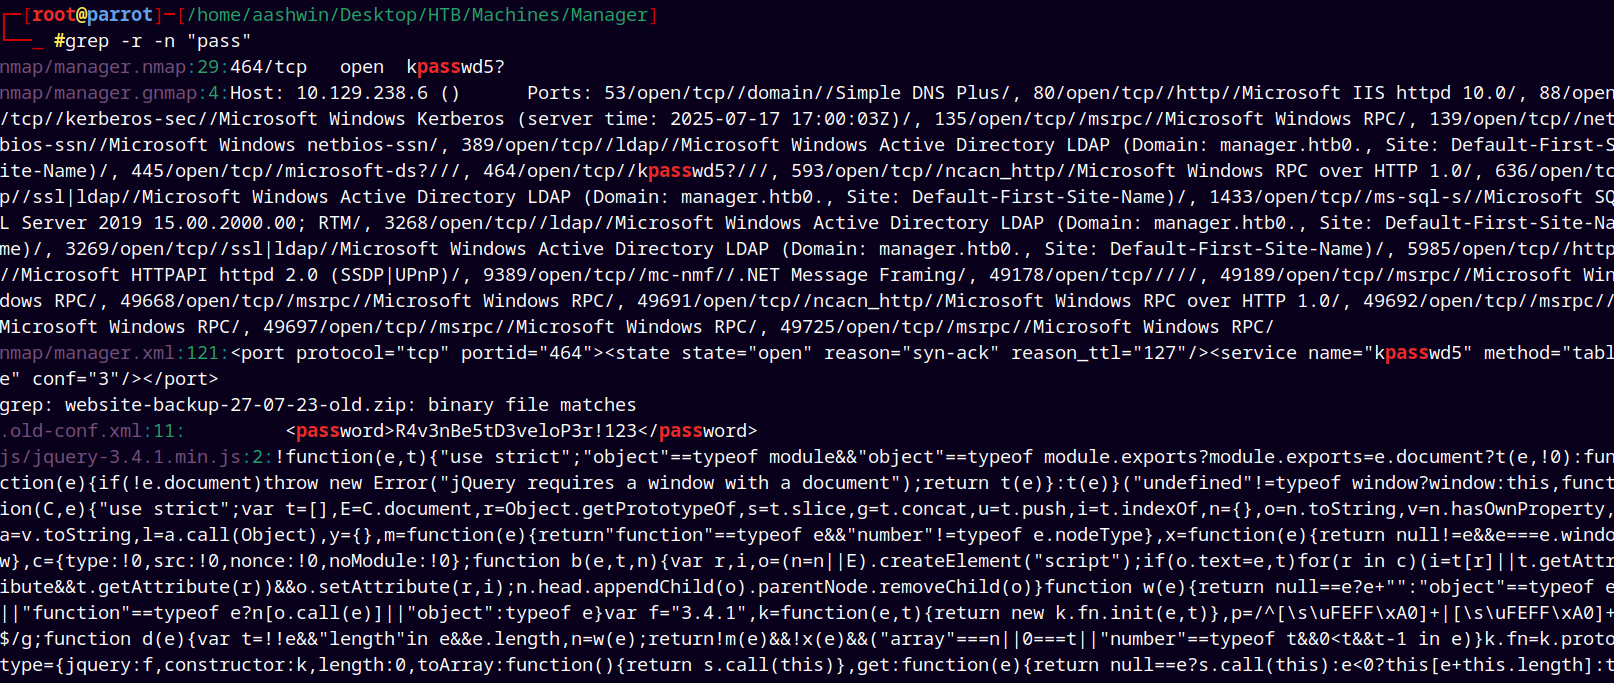This screenshot has width=1614, height=683.
Task: Click the highlighted kpasswd5? on 464/tcp line
Action: point(456,67)
